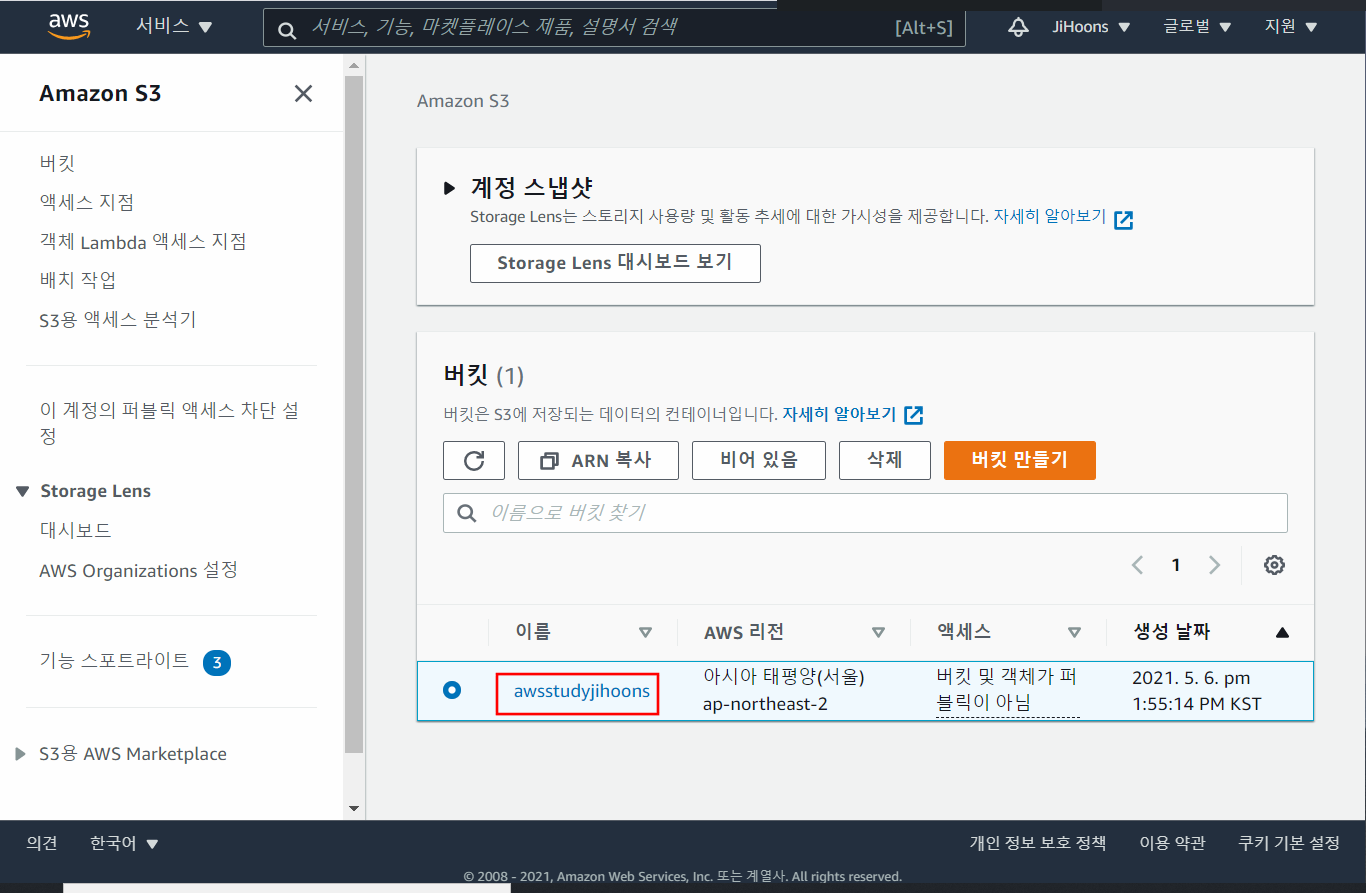Click the Amazon S3 breadcrumb
The width and height of the screenshot is (1366, 893).
(463, 101)
